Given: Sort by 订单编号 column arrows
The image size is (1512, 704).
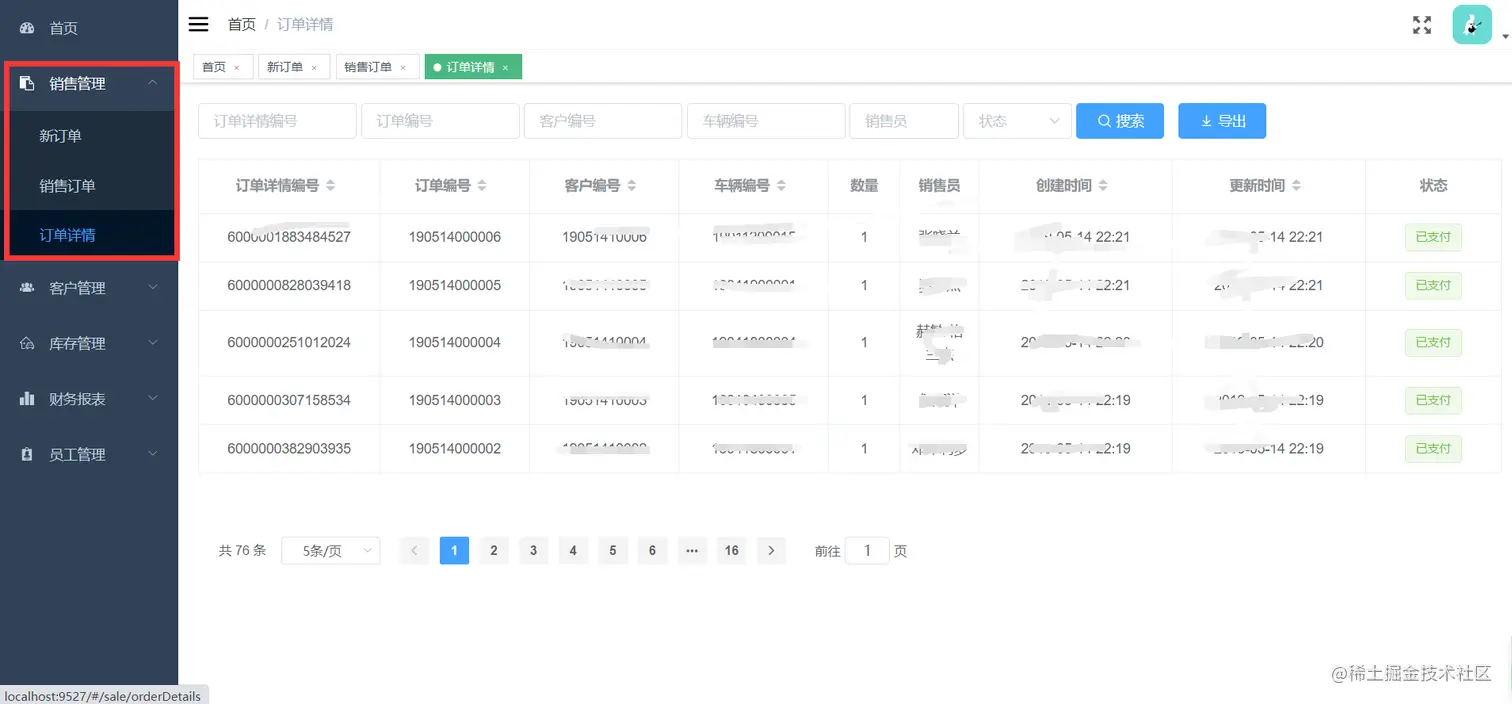Looking at the screenshot, I should (x=482, y=186).
